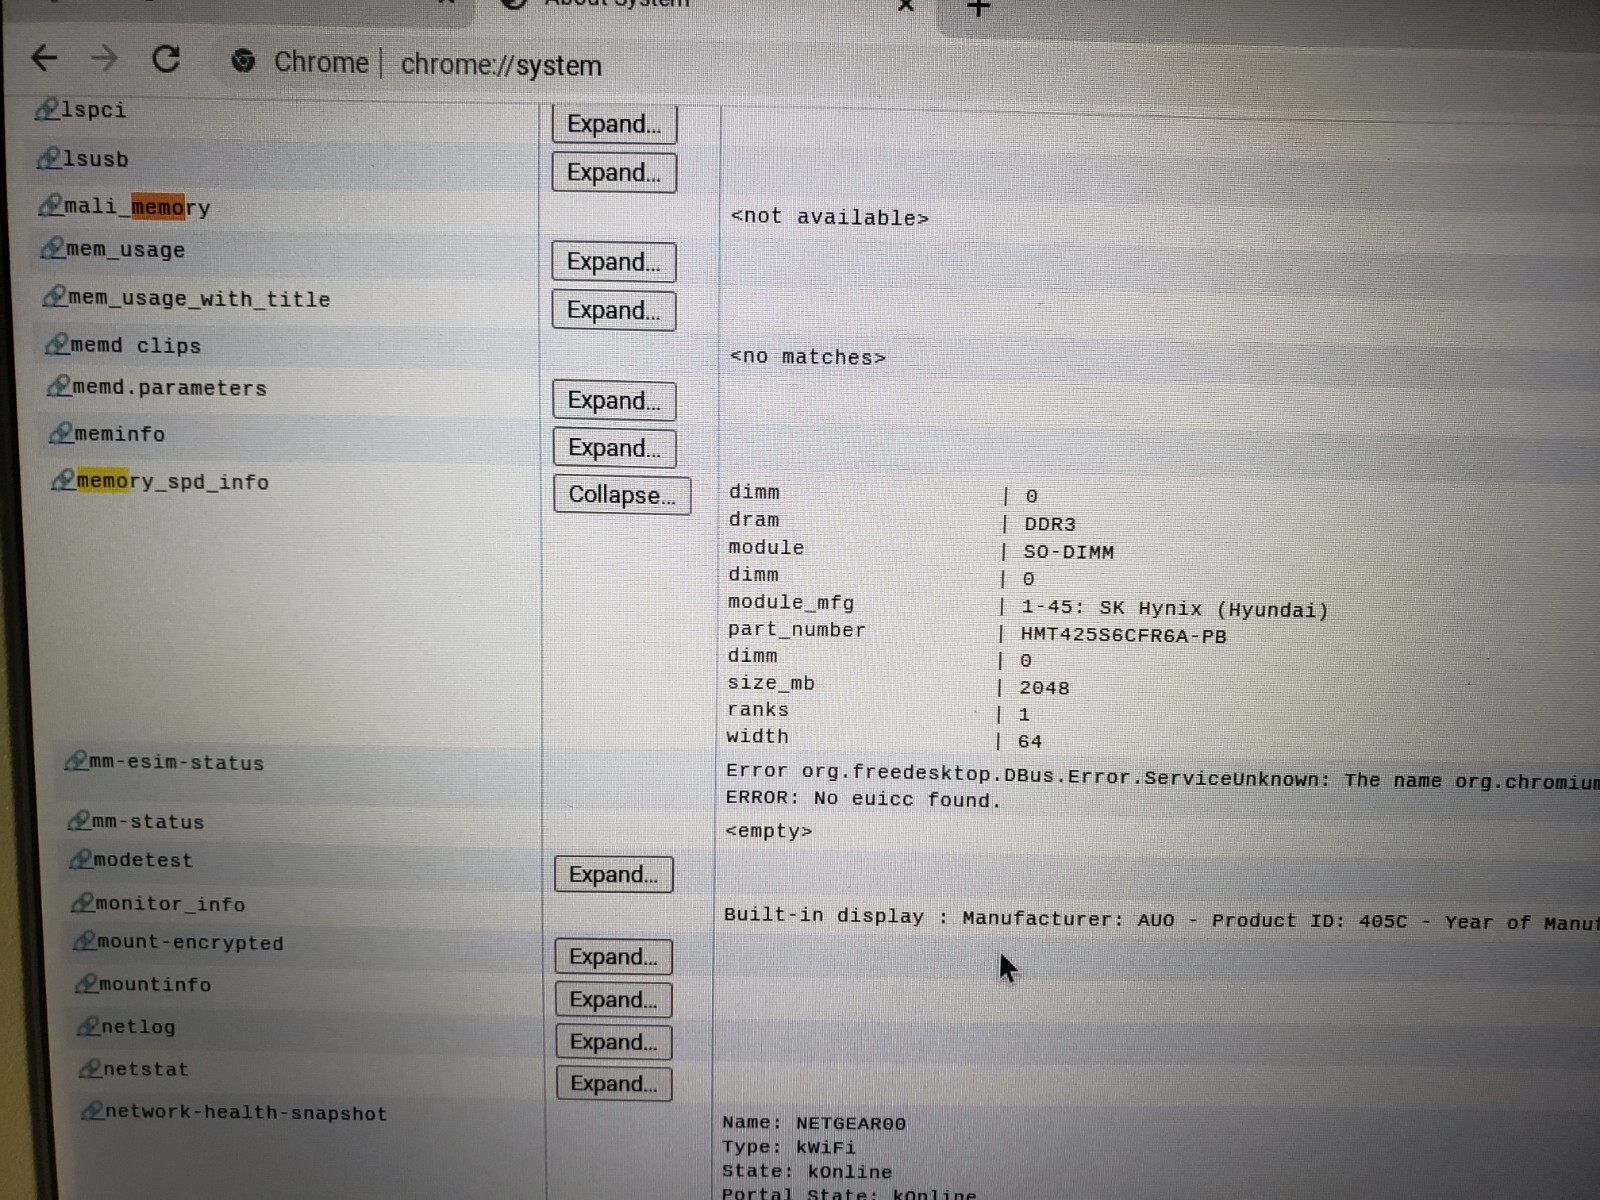Click the link icon beside mem_usage
This screenshot has height=1200, width=1600.
point(53,248)
